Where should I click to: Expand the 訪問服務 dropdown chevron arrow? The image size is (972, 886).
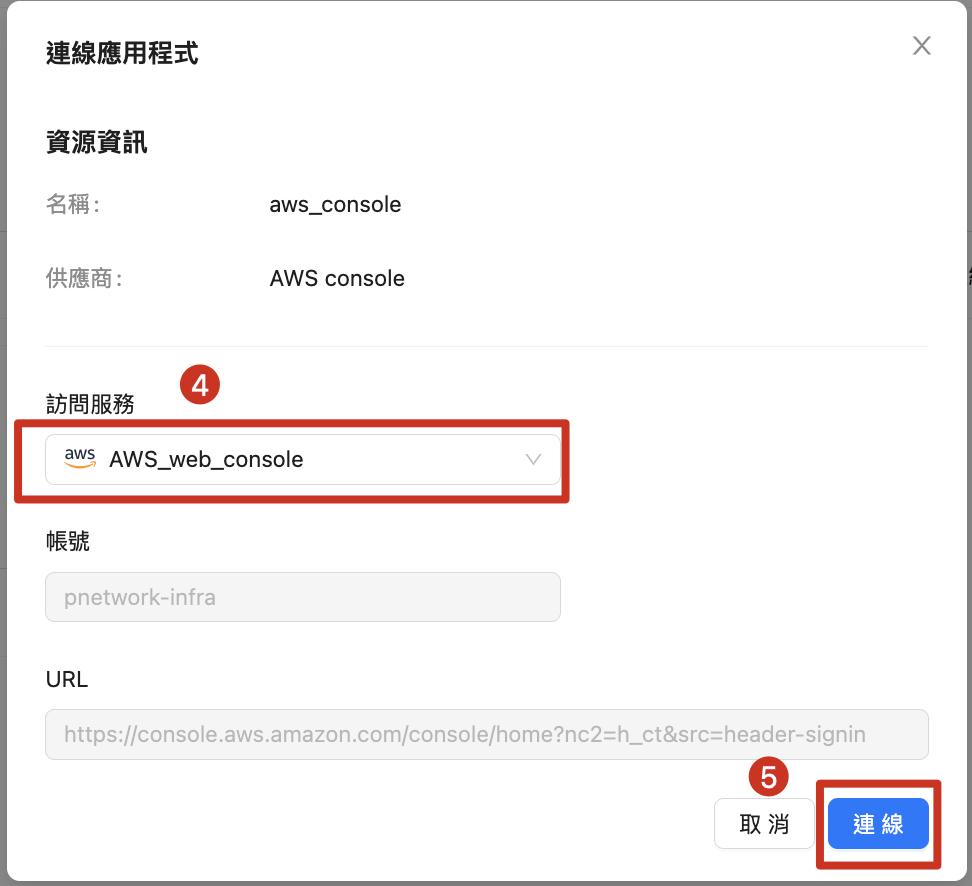coord(533,460)
